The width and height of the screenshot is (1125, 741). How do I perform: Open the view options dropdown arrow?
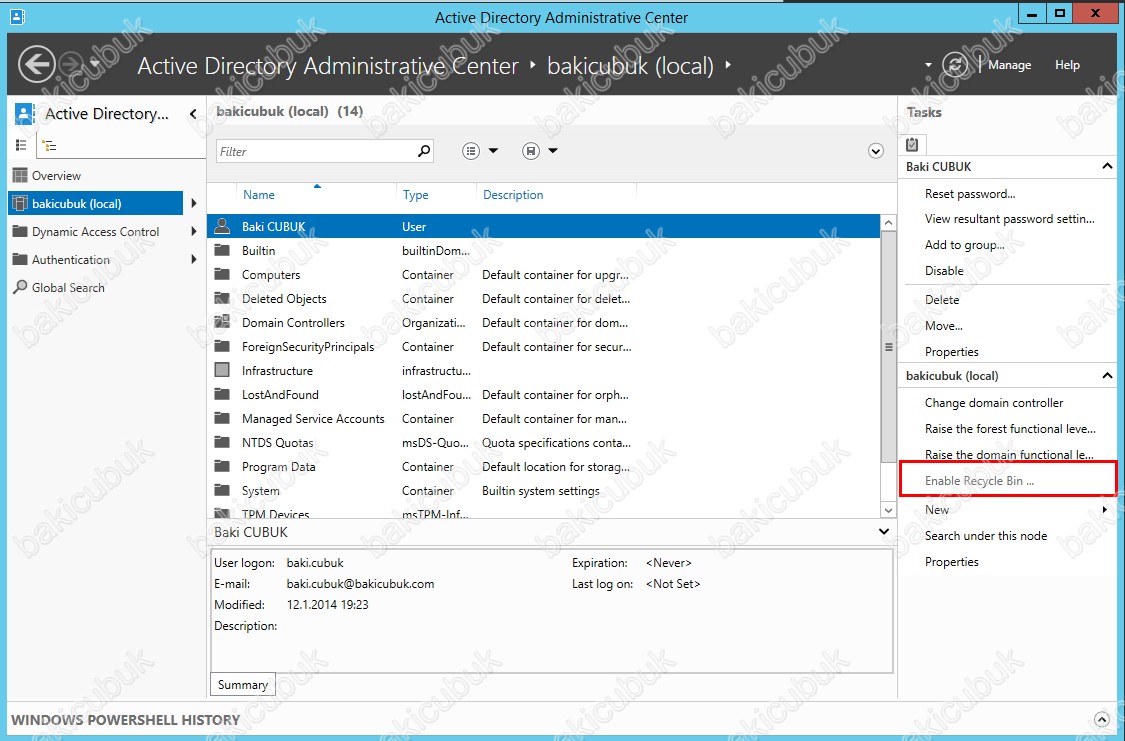(x=493, y=151)
